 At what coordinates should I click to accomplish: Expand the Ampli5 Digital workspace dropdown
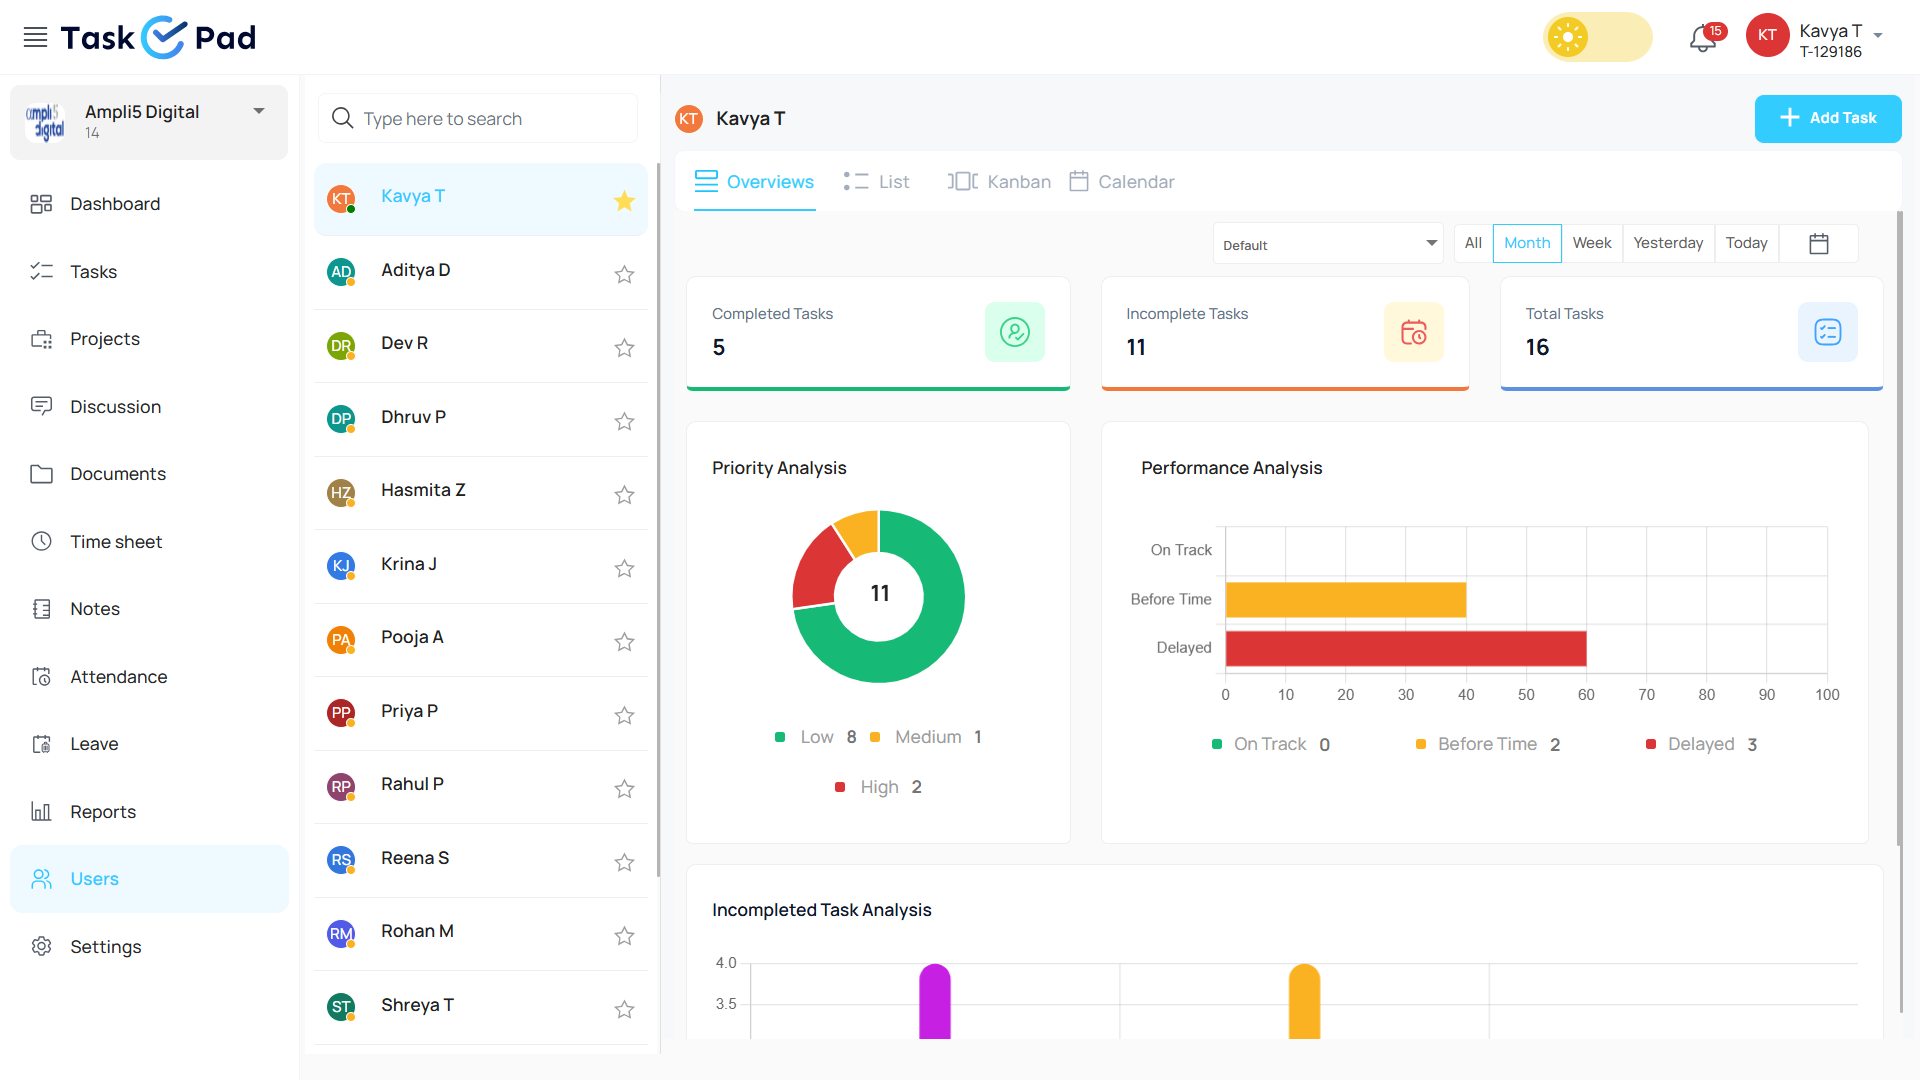pos(259,111)
